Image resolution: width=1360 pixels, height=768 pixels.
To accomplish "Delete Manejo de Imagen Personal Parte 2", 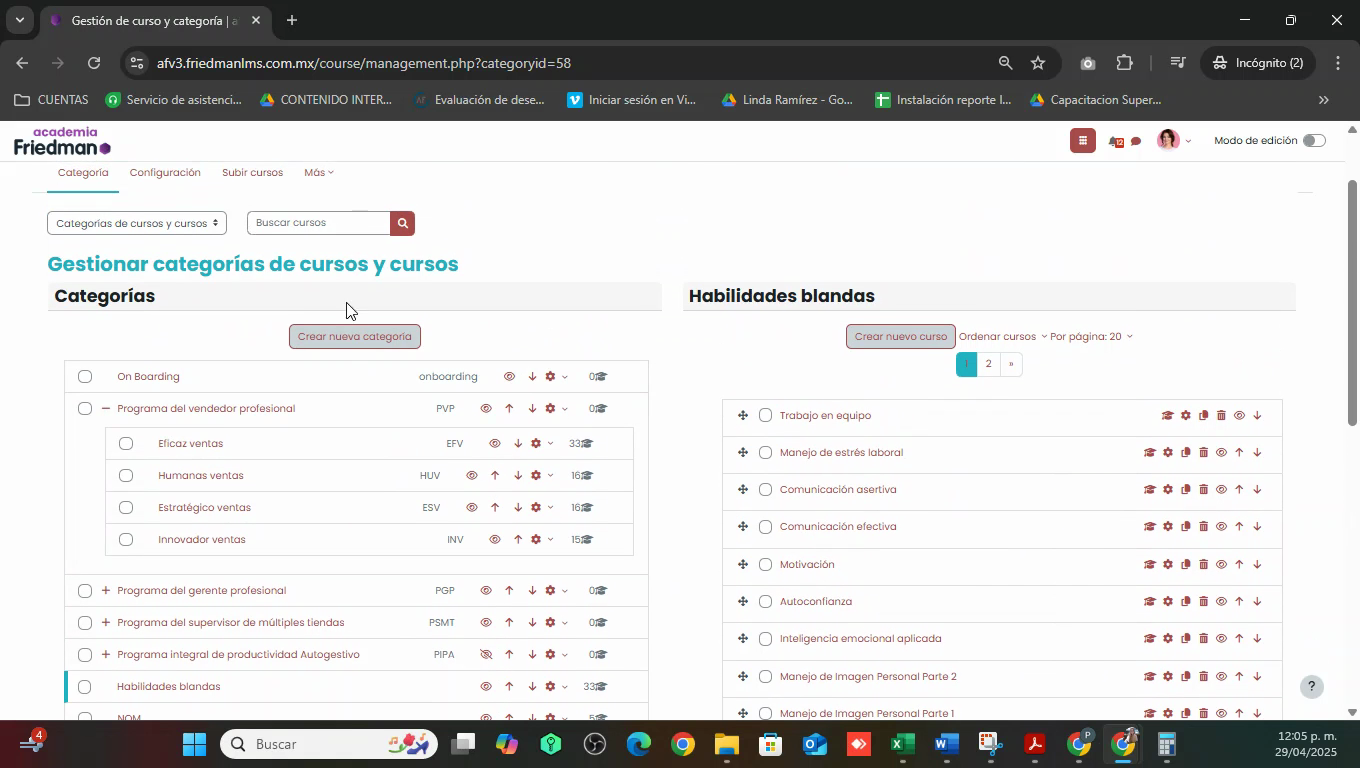I will [x=1203, y=676].
